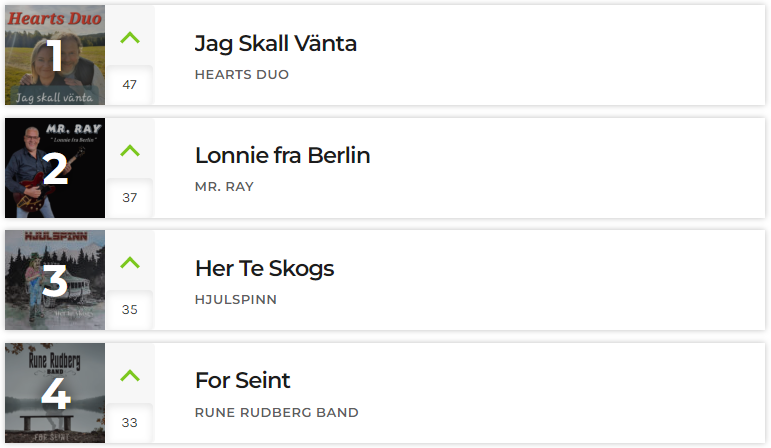771x448 pixels.
Task: Open the song title Lonnie fra Berlin
Action: click(282, 155)
